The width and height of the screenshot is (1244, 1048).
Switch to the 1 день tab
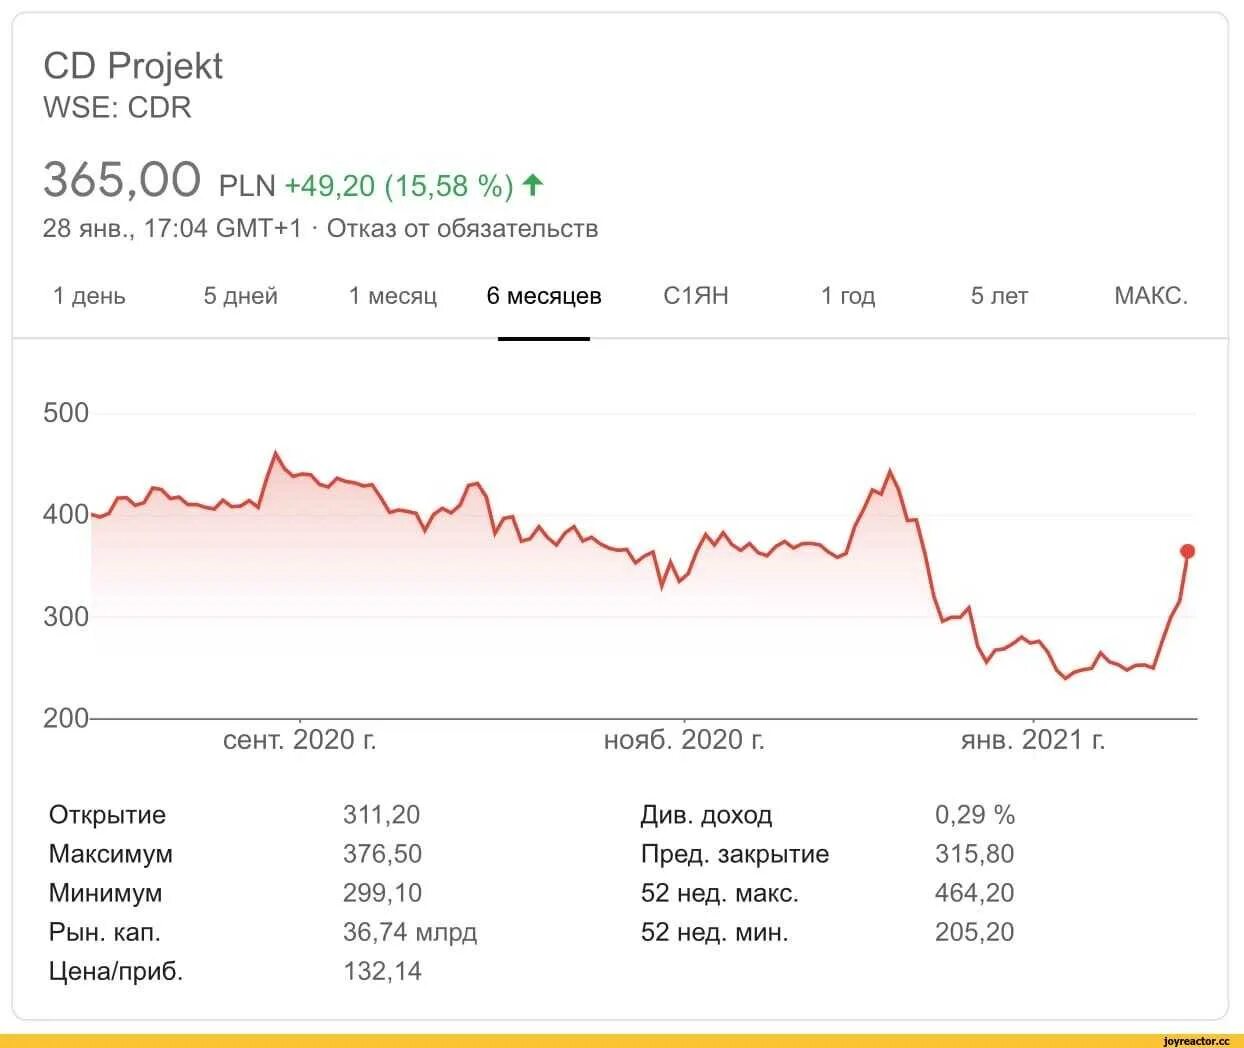(x=89, y=296)
